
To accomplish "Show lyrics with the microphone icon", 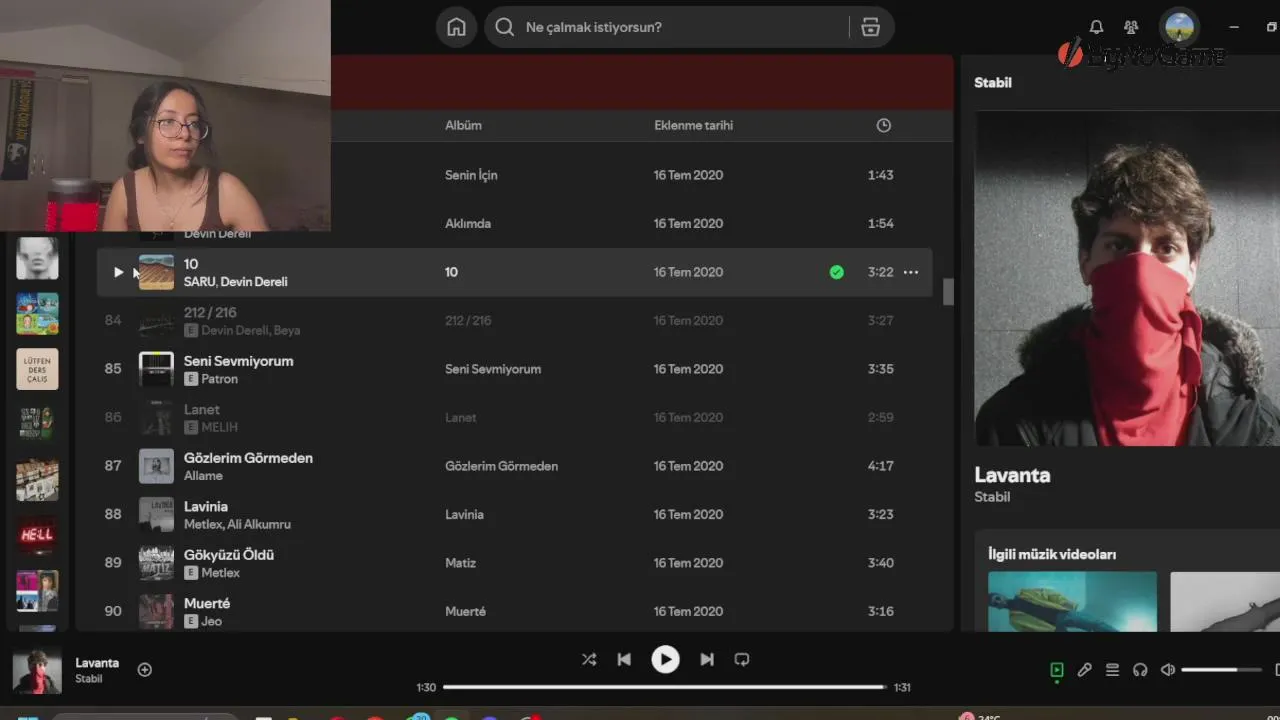I will tap(1084, 670).
